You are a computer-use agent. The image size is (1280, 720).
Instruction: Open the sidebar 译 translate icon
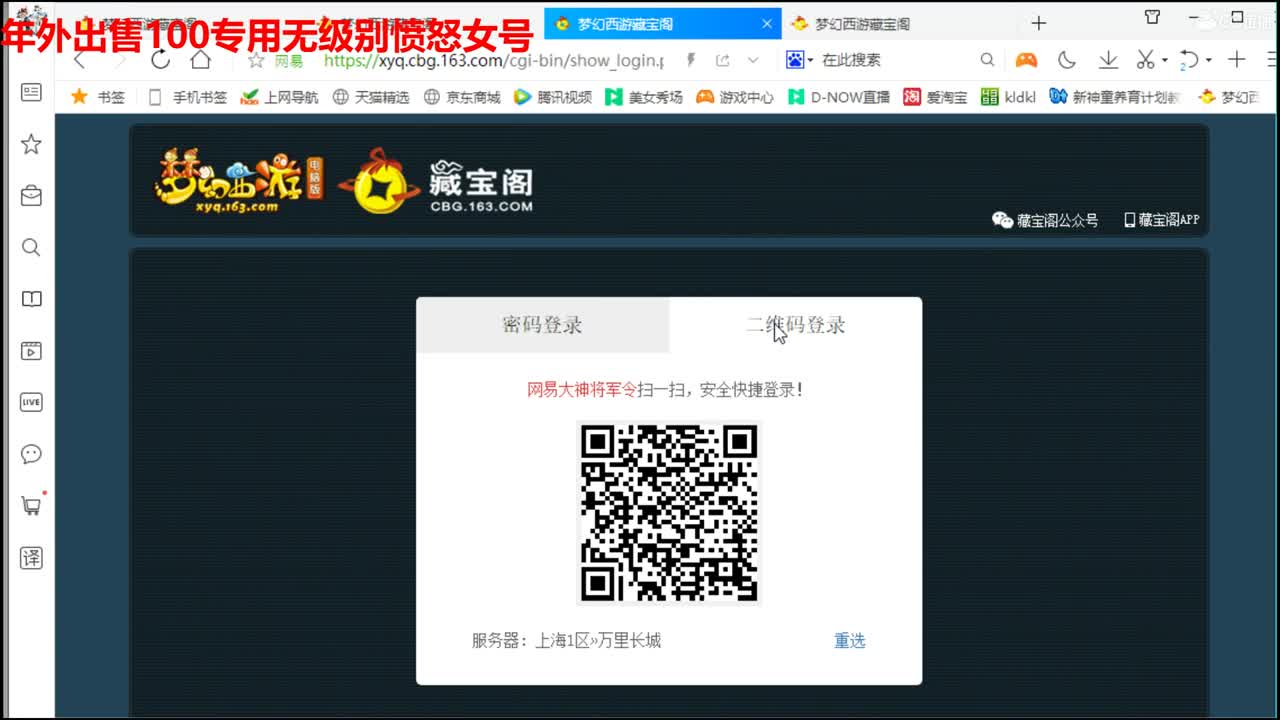pos(31,557)
